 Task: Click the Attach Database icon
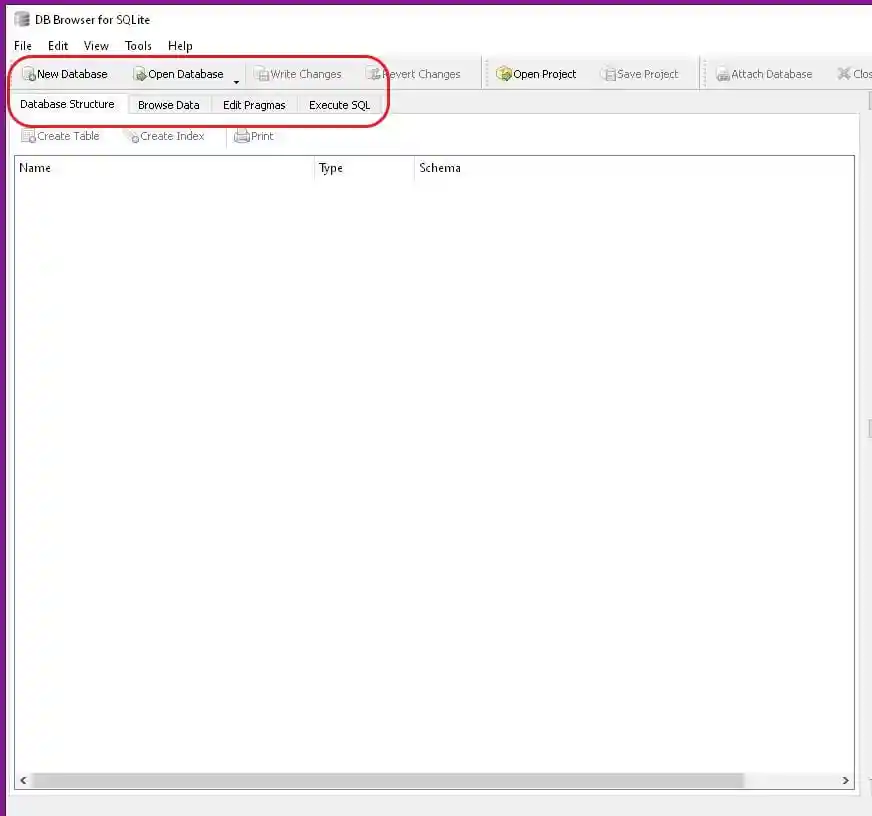[x=722, y=74]
